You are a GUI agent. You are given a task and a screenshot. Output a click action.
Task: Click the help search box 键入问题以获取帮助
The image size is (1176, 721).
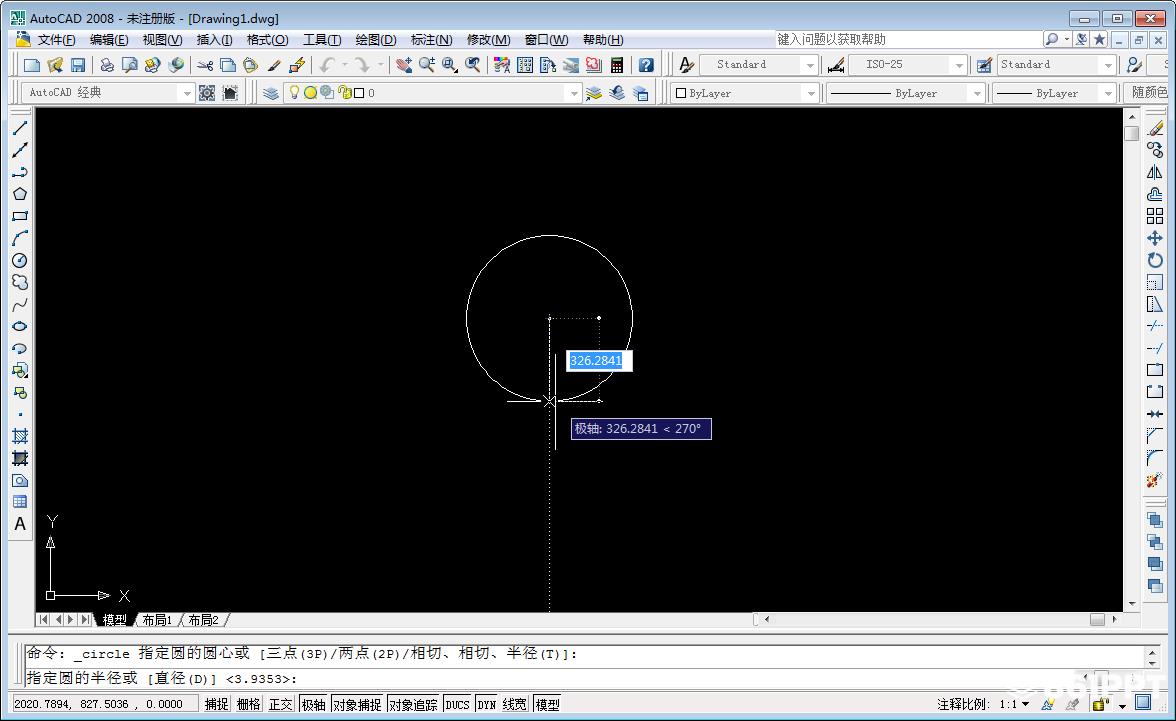pos(908,40)
